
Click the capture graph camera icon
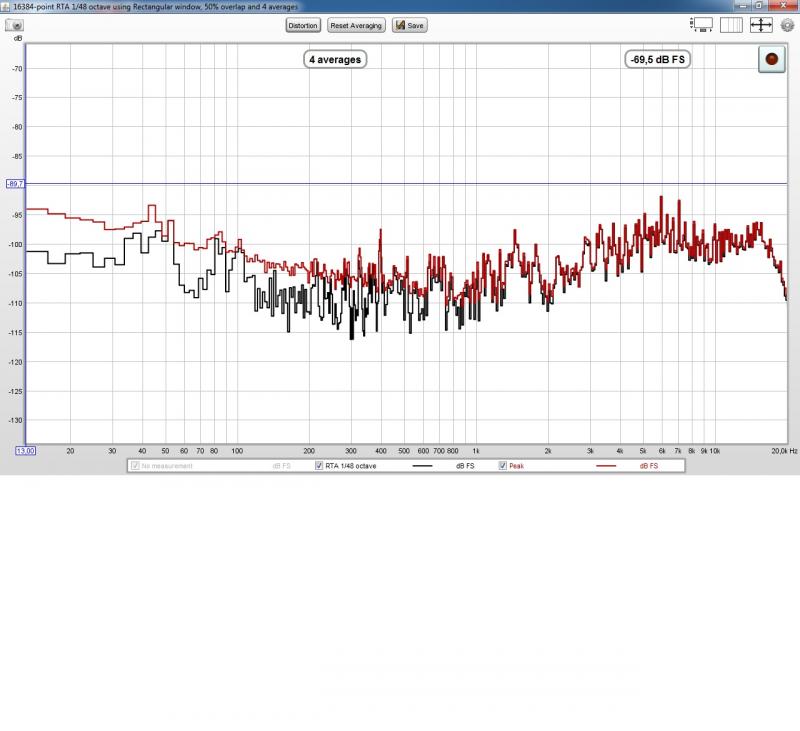16,25
